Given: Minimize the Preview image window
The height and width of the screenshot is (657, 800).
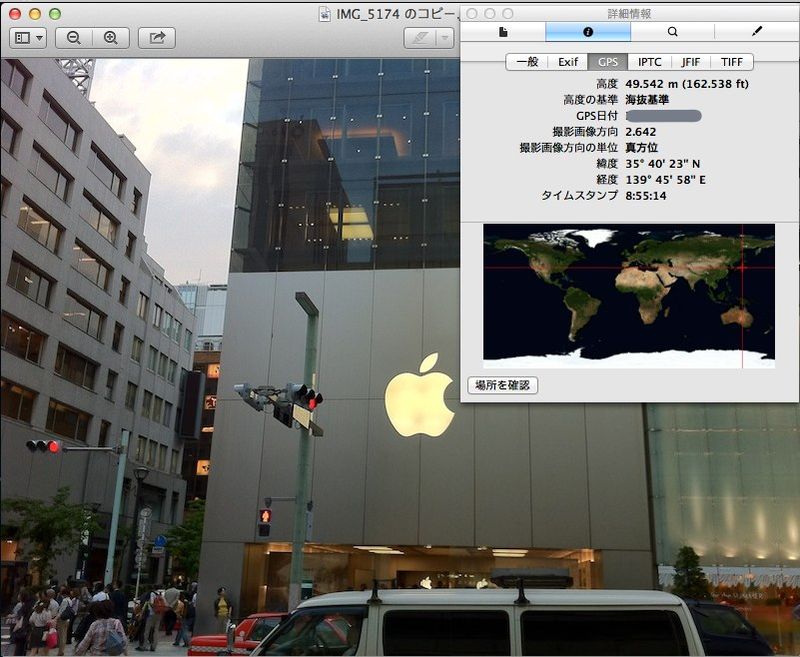Looking at the screenshot, I should 35,14.
